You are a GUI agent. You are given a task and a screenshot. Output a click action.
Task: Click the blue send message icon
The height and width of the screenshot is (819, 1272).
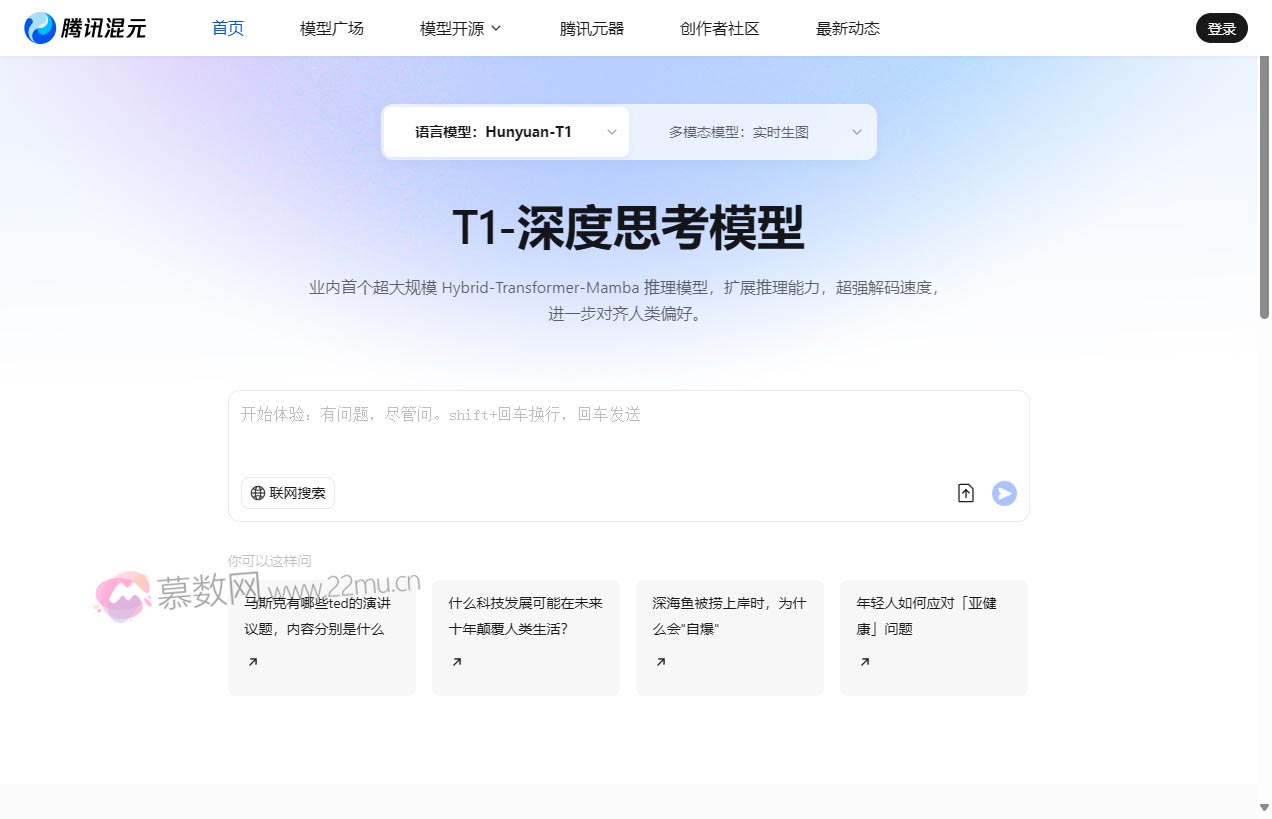tap(1004, 492)
